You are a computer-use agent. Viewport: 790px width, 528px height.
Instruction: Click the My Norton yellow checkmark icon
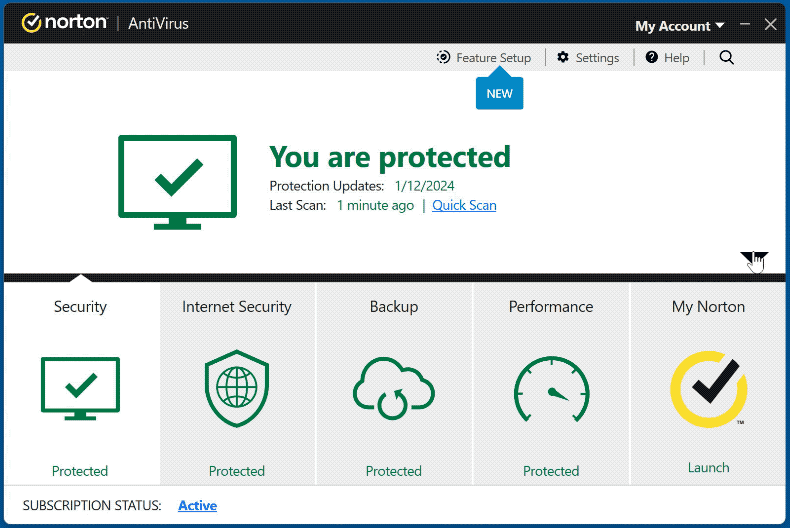click(709, 389)
